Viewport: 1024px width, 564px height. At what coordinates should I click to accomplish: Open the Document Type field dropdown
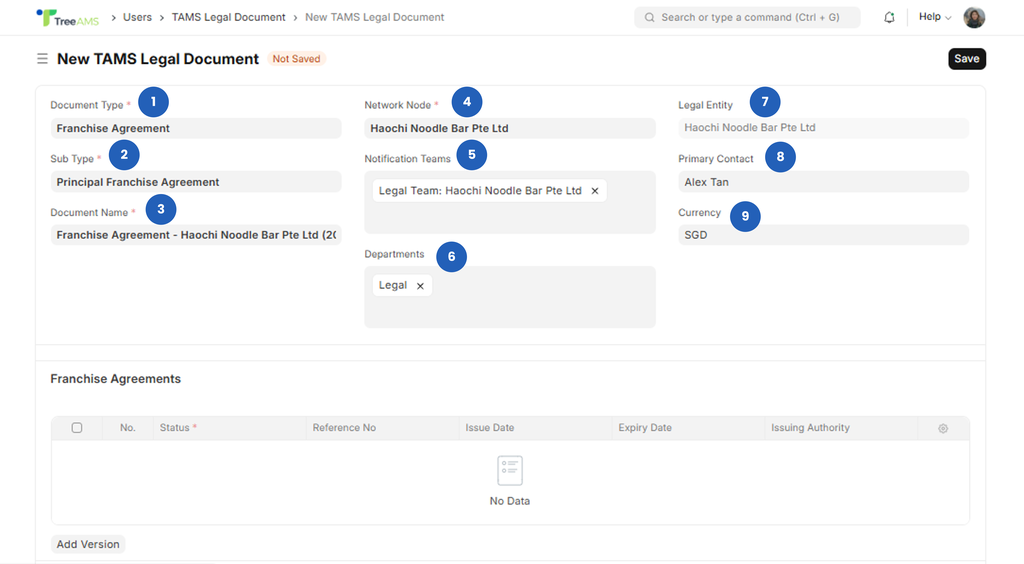[196, 128]
